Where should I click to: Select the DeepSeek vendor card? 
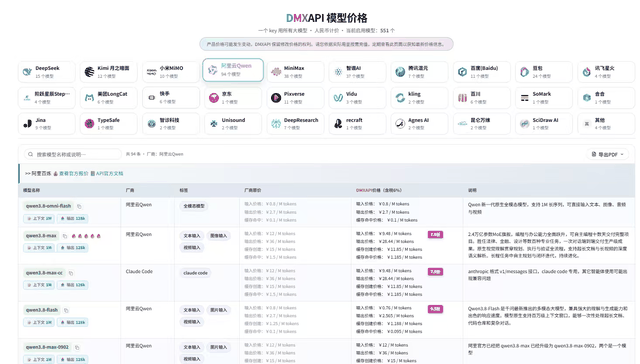point(47,72)
